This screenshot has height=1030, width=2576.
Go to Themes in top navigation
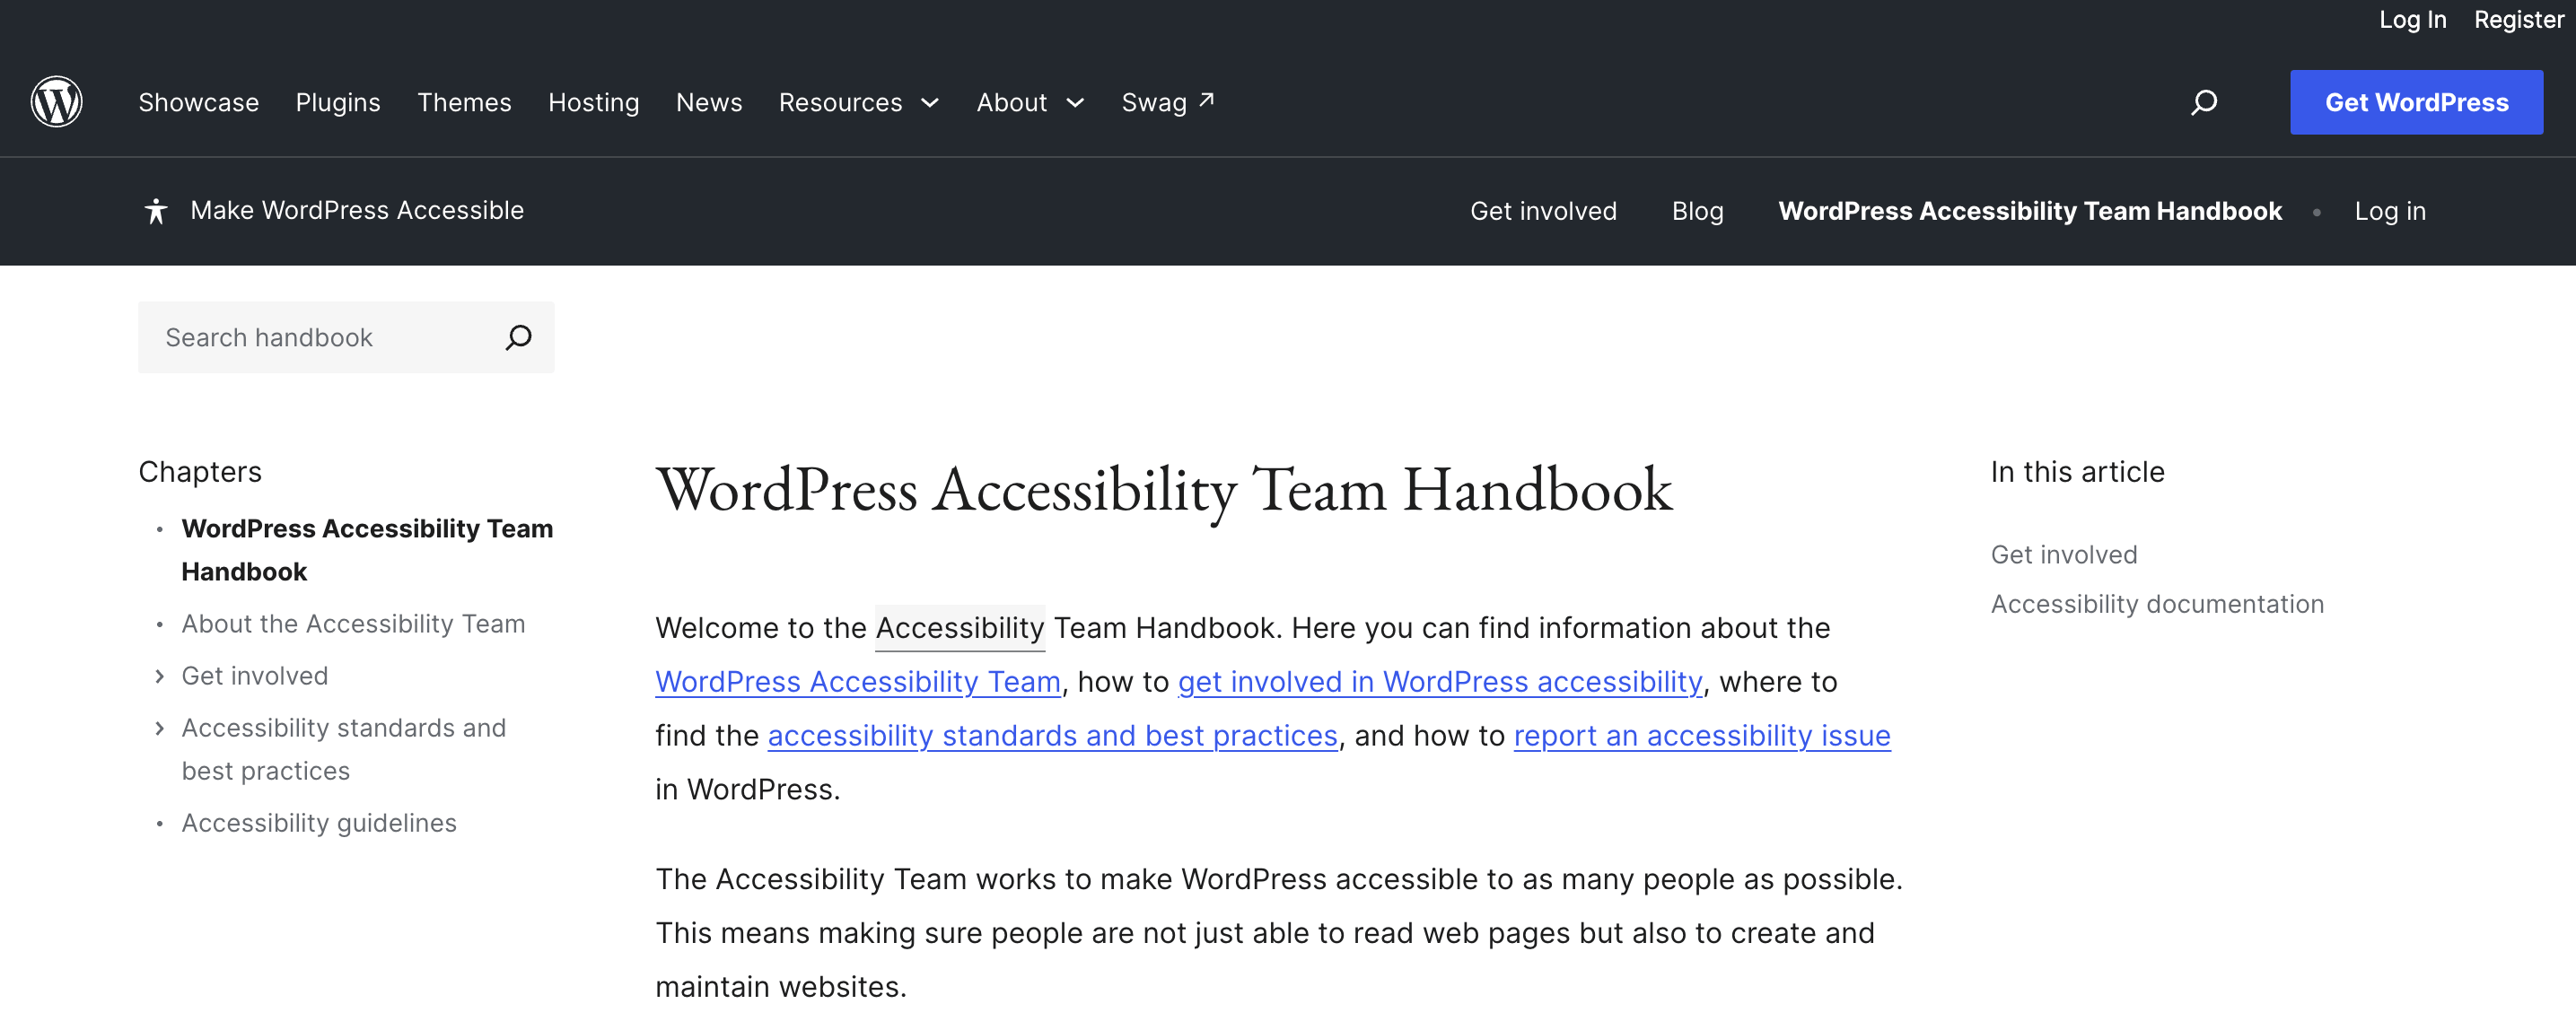point(464,102)
